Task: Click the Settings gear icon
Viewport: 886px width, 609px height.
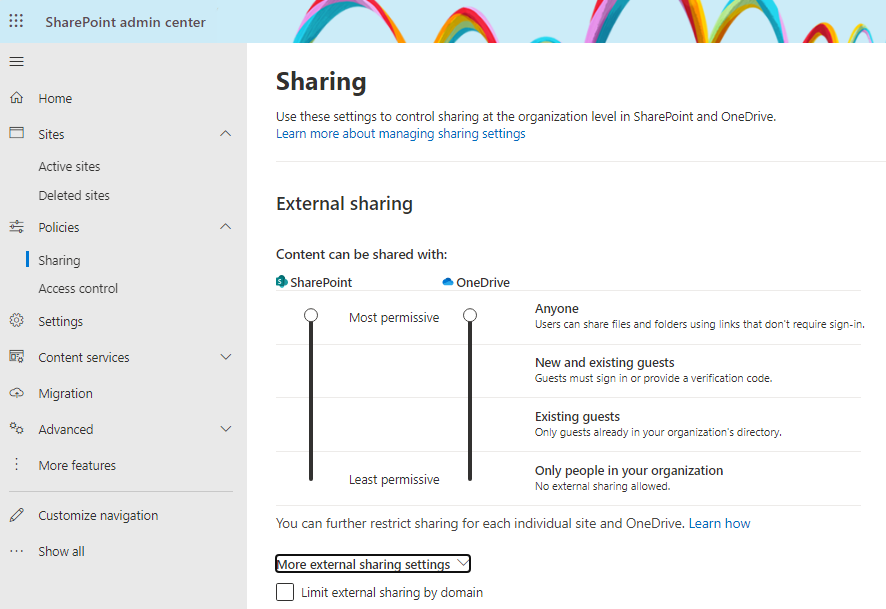Action: click(16, 320)
